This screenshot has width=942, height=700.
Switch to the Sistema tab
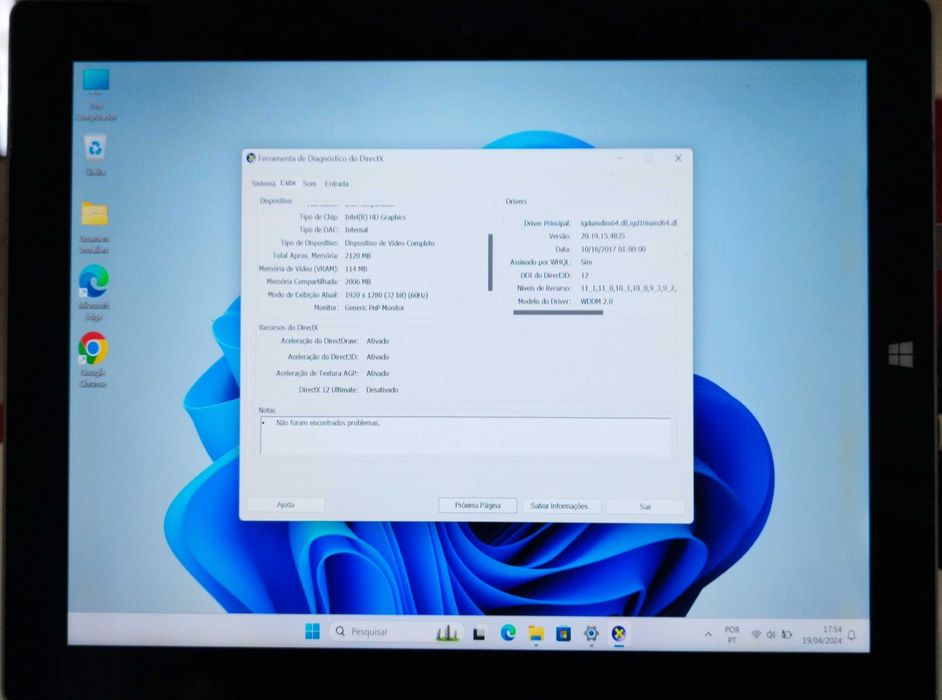(263, 183)
